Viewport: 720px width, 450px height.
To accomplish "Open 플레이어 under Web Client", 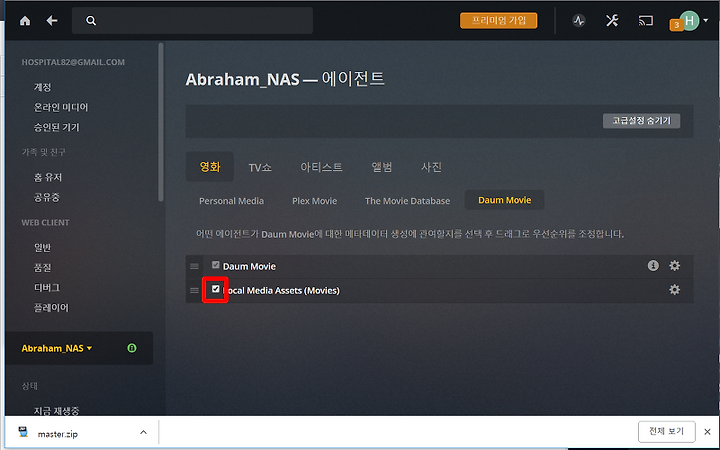I will click(51, 308).
